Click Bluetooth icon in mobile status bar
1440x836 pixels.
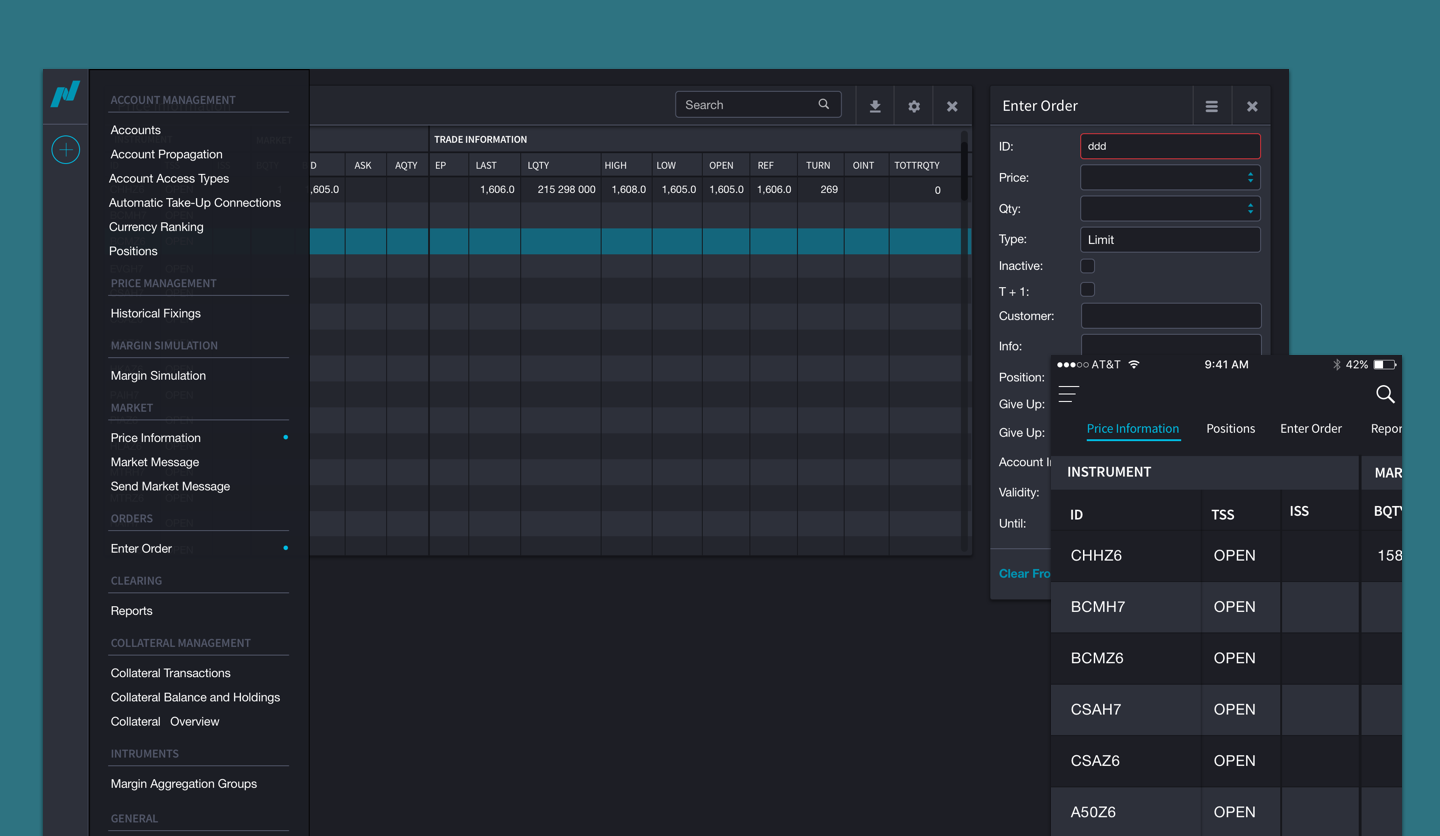1336,365
